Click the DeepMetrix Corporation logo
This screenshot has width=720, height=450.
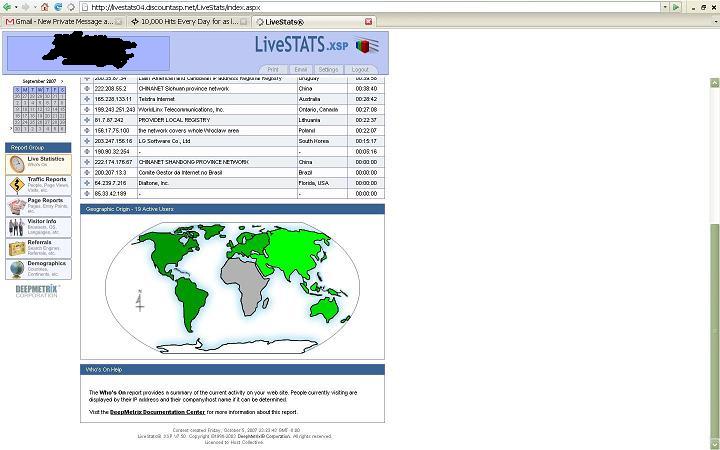pos(37,291)
